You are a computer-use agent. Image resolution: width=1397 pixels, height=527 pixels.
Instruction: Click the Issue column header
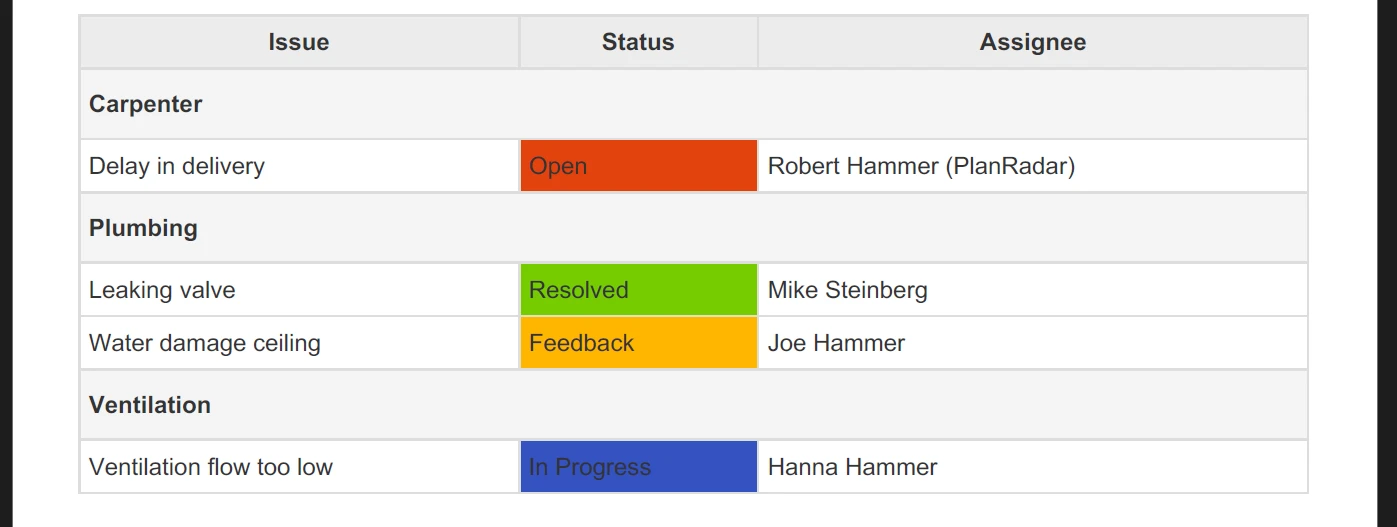[299, 42]
